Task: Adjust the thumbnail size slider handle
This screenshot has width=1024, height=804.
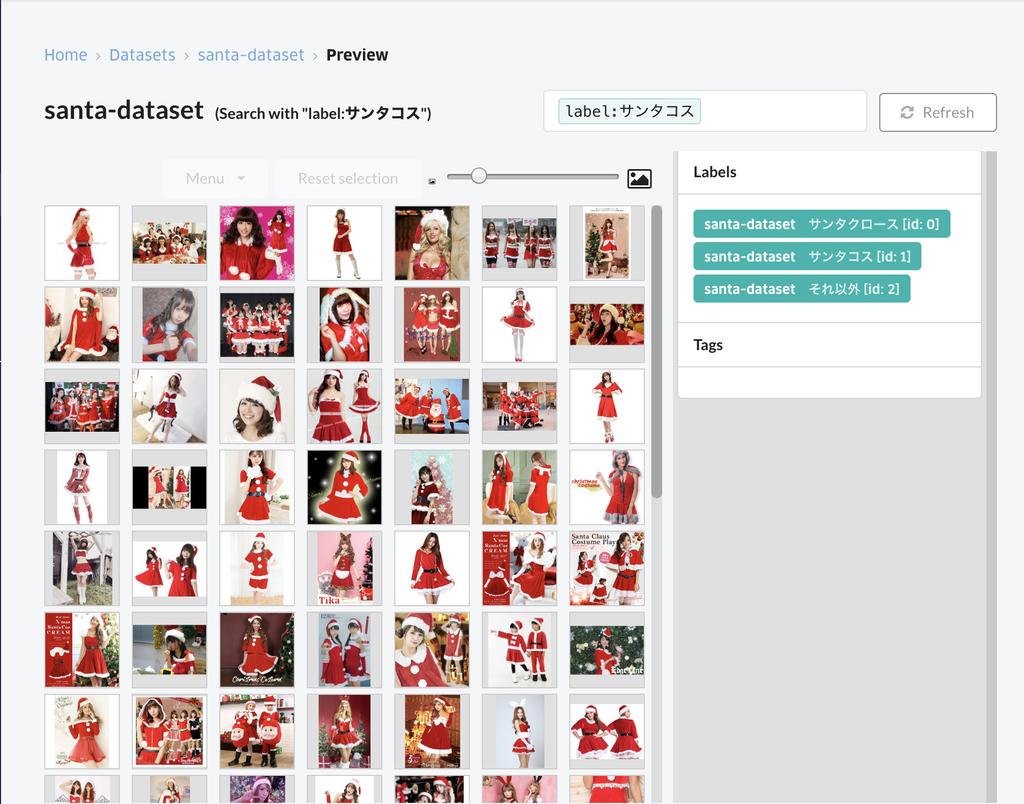Action: point(479,176)
